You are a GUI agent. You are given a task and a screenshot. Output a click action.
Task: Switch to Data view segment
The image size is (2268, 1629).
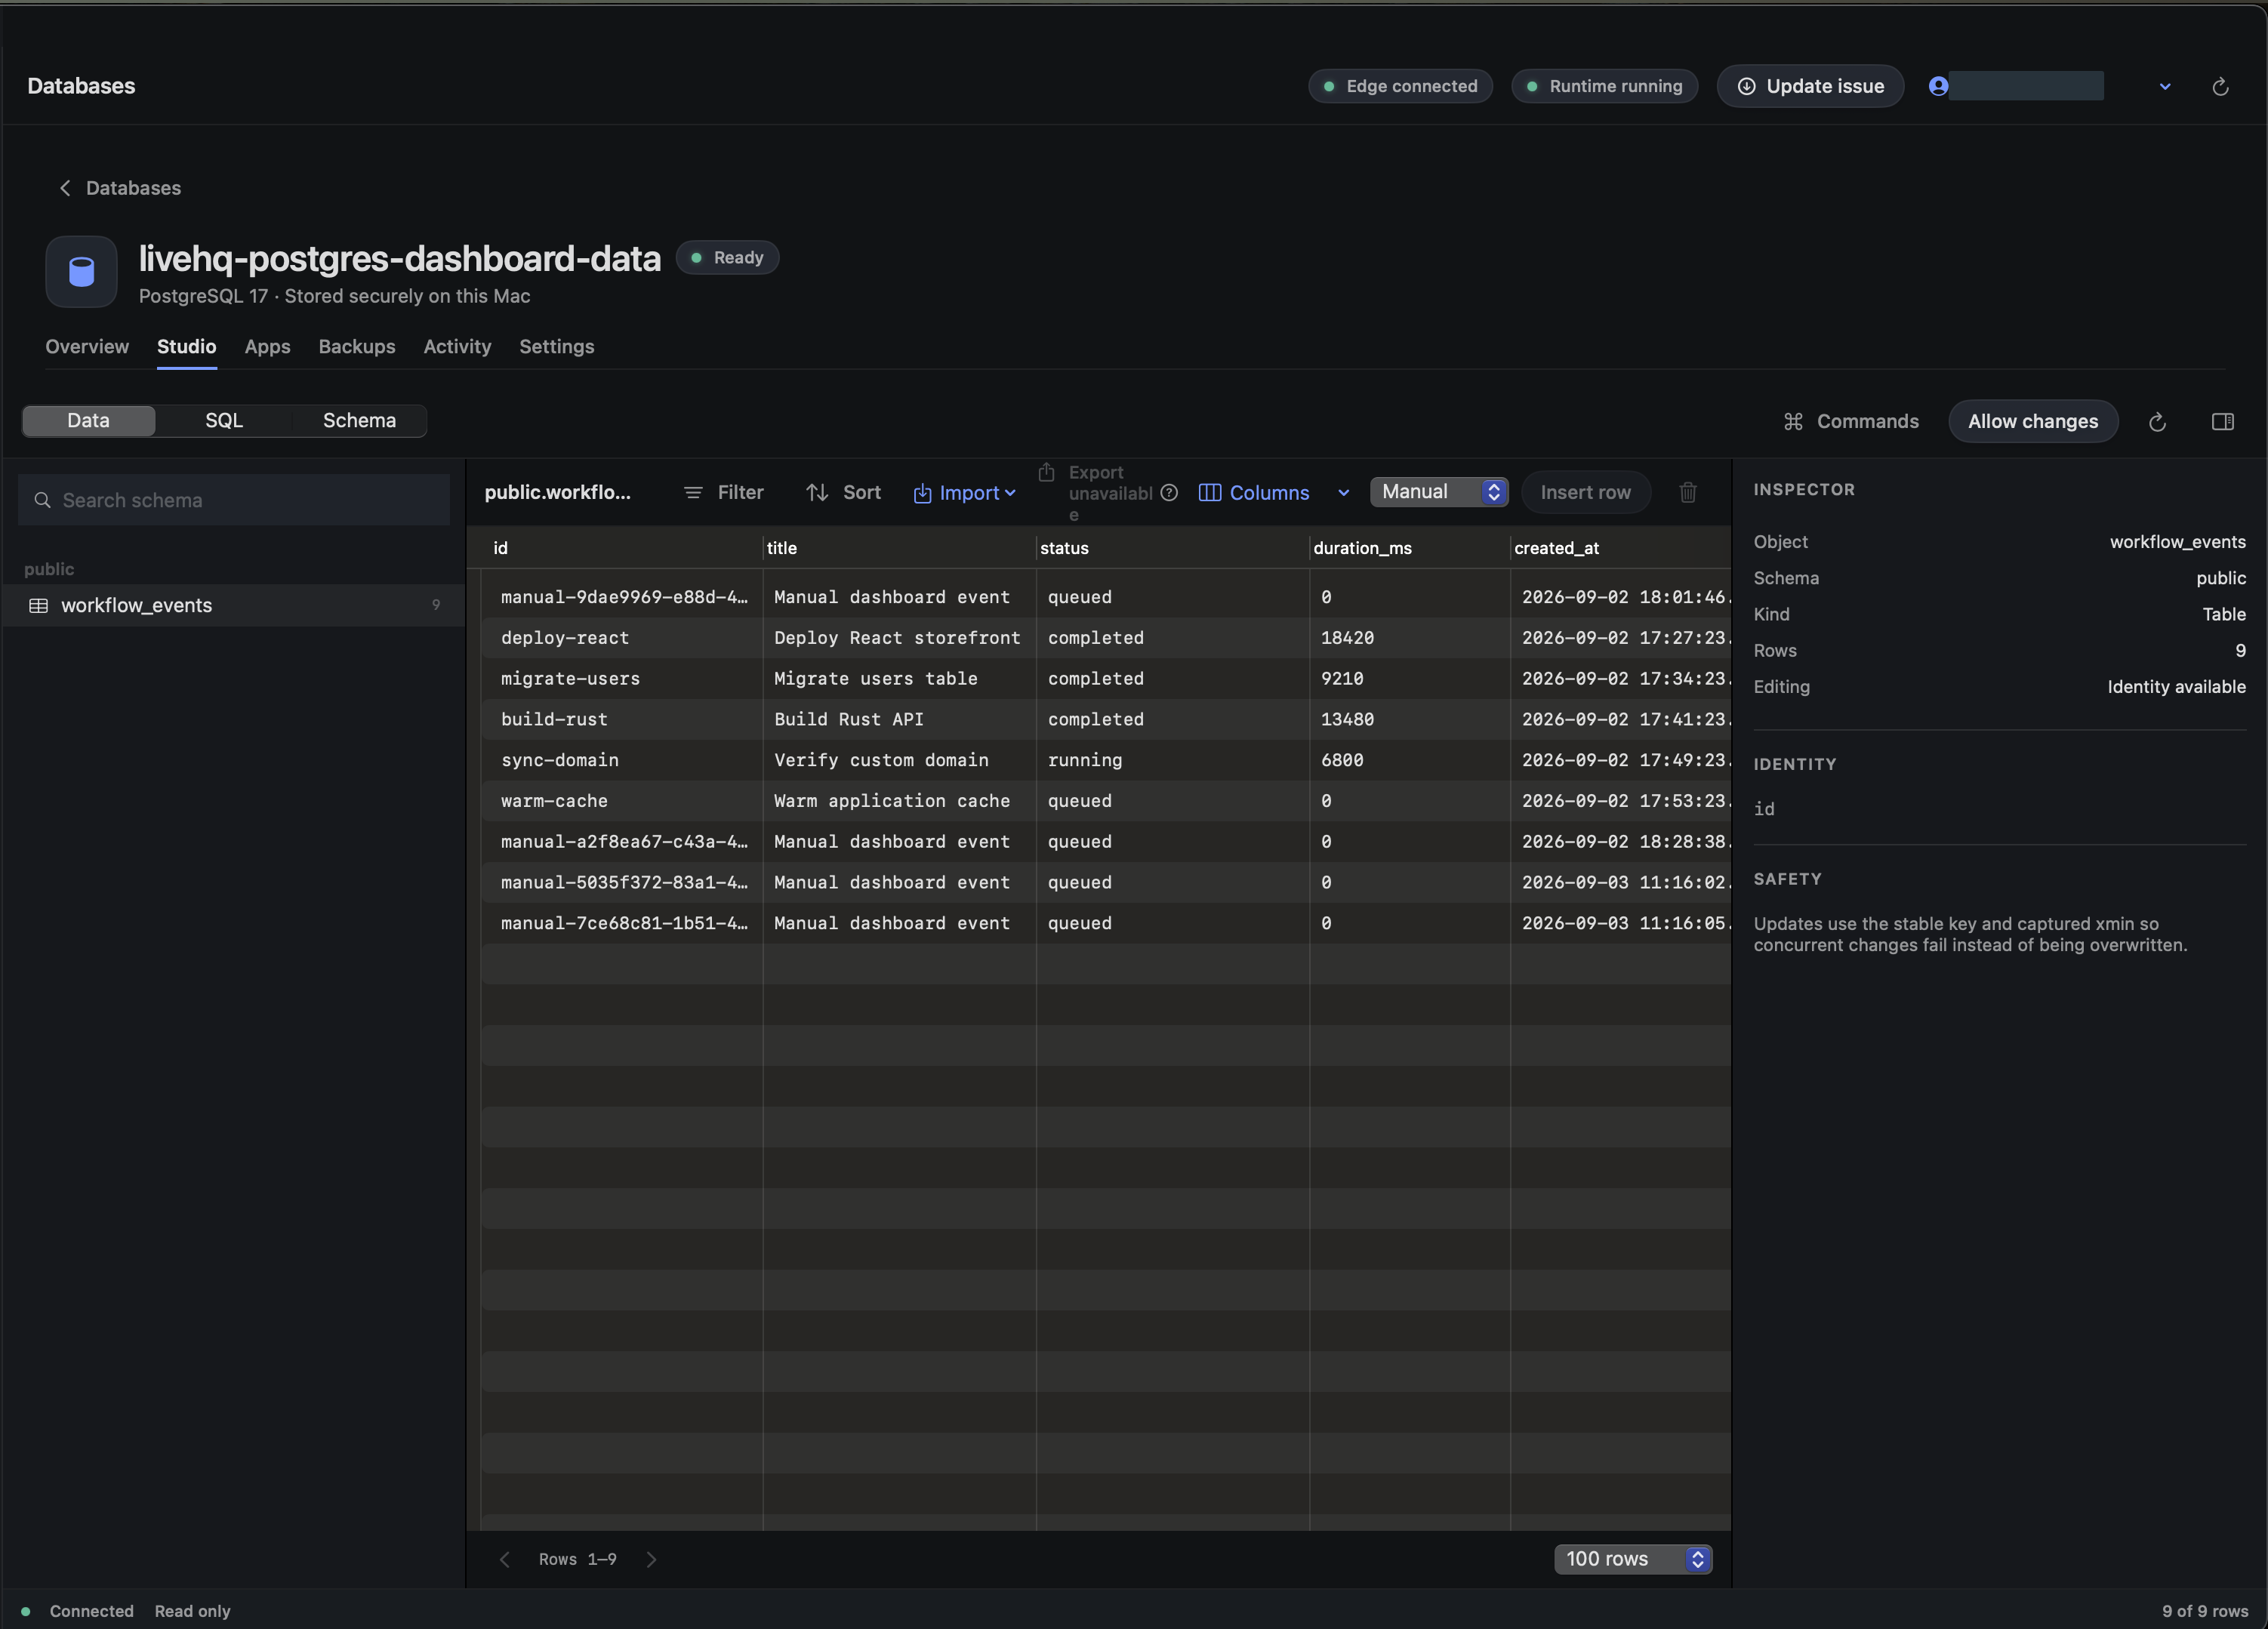(89, 421)
